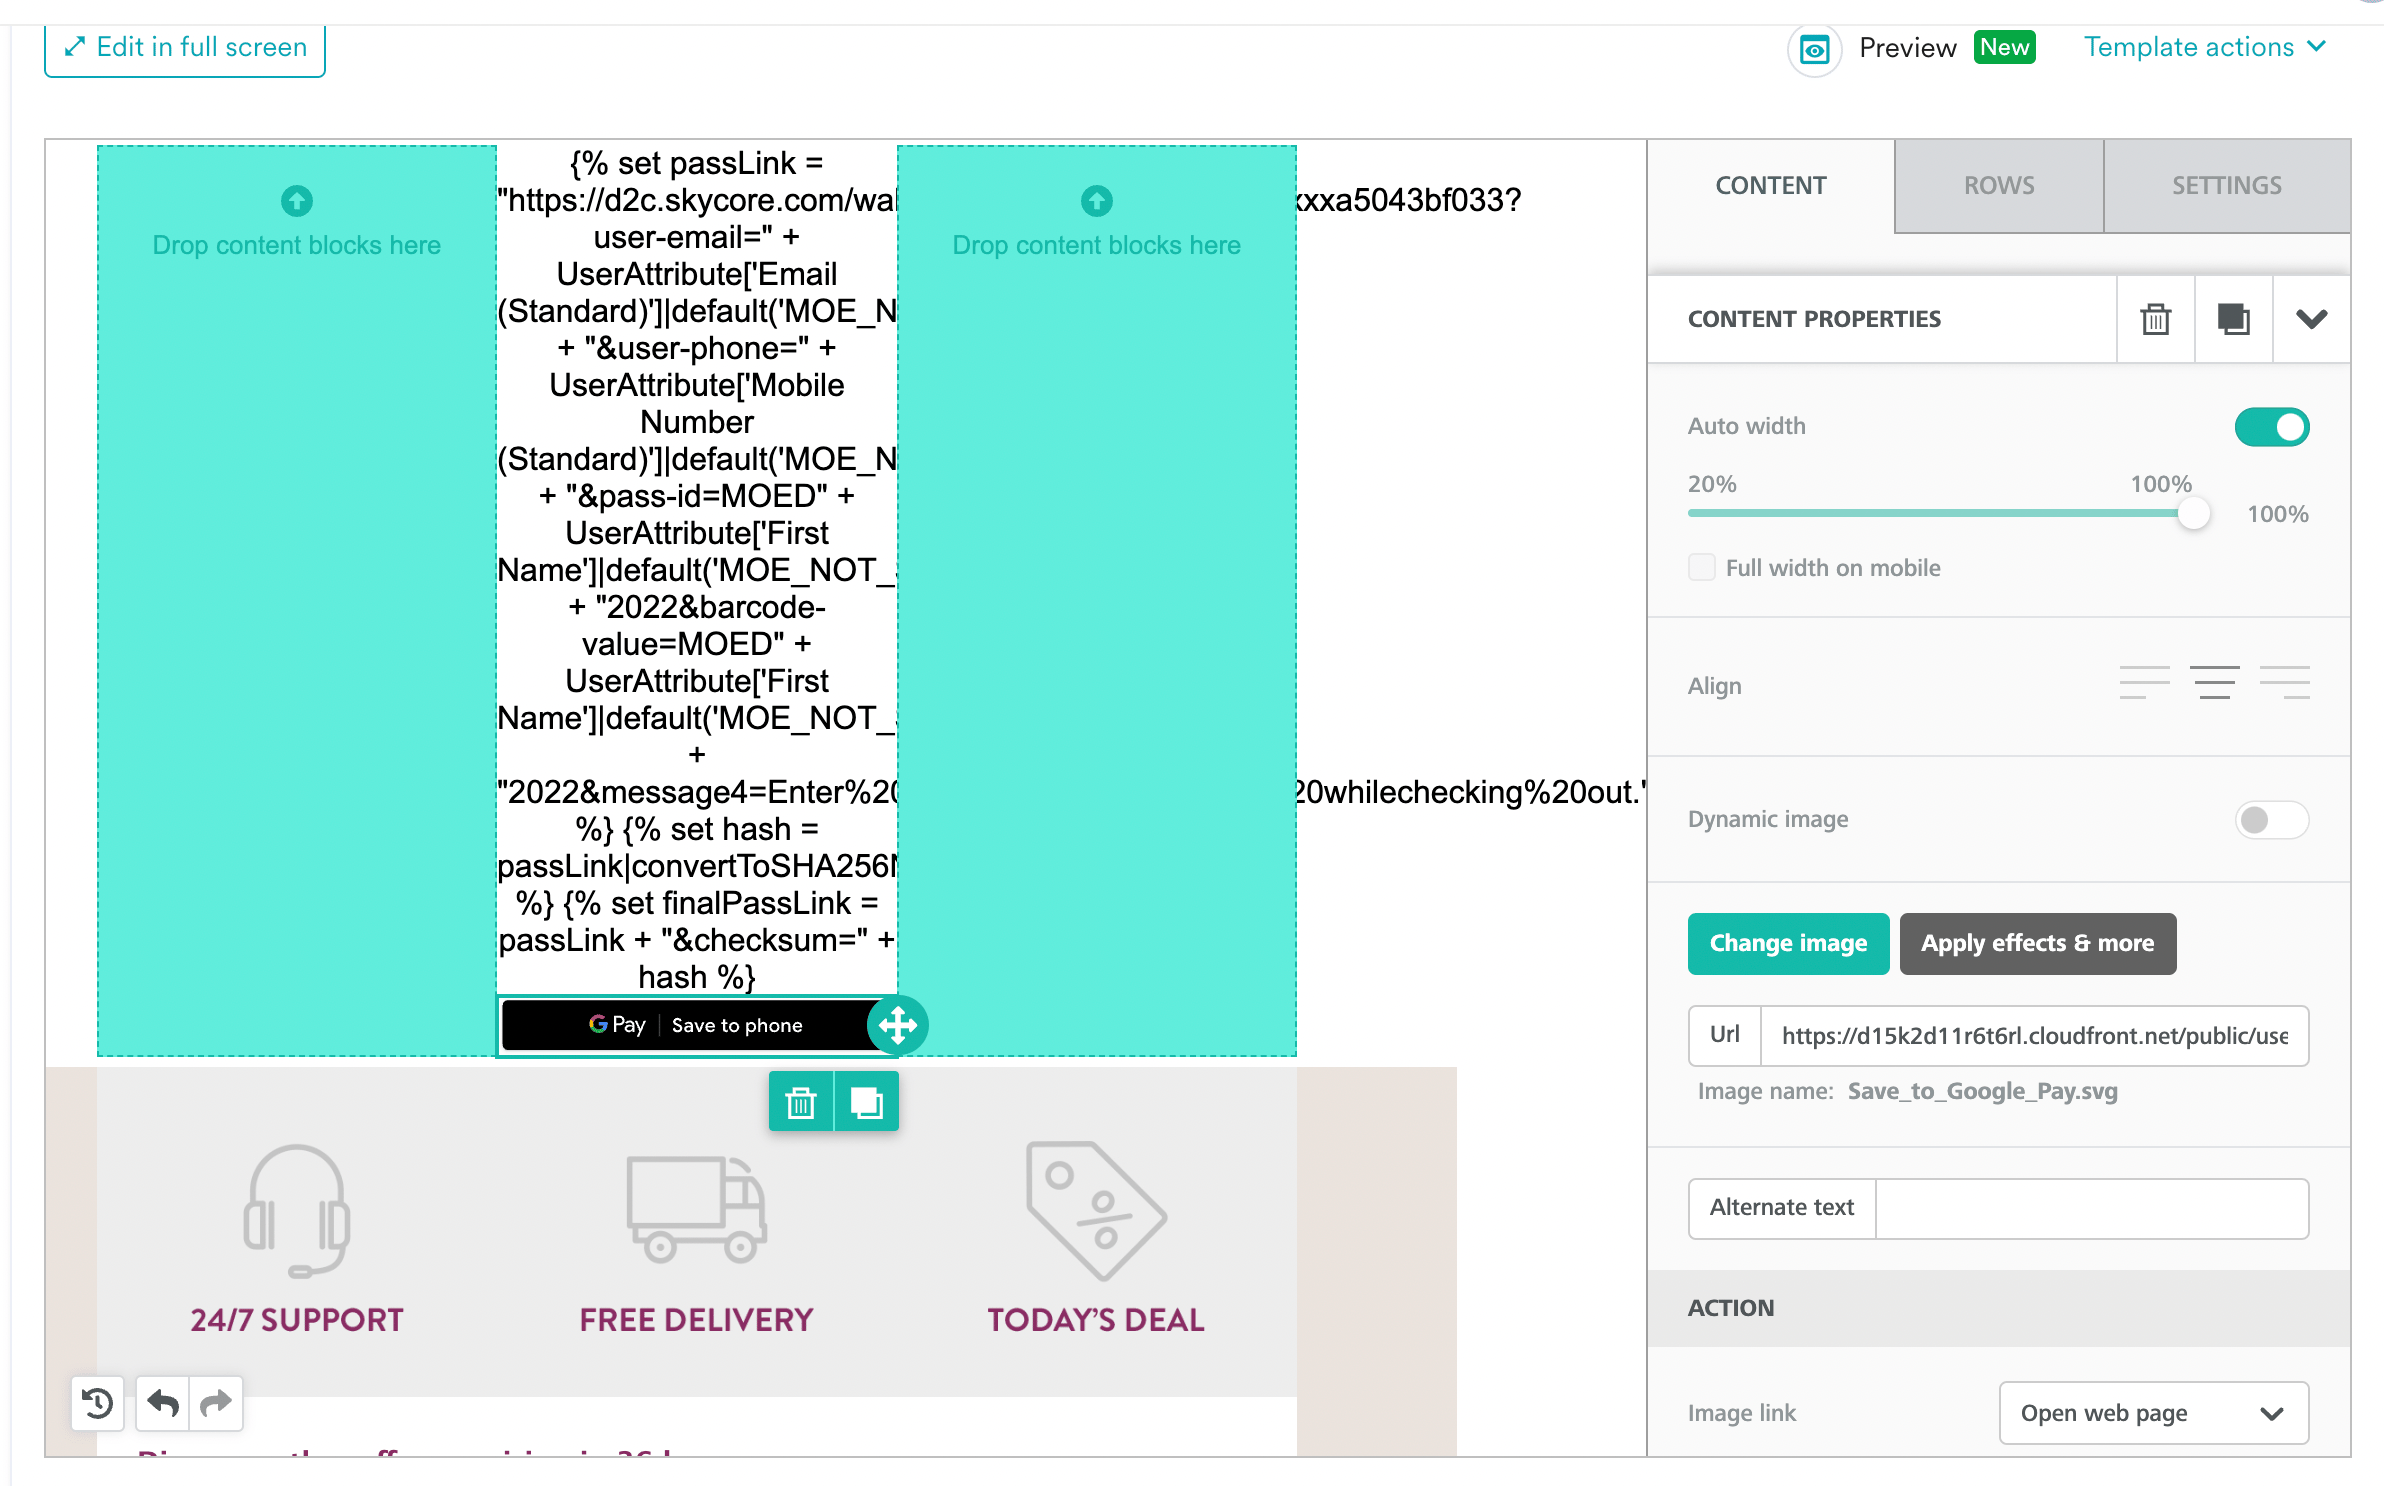Duplicate block with floating teal copy icon
Image resolution: width=2384 pixels, height=1486 pixels.
pyautogui.click(x=866, y=1102)
